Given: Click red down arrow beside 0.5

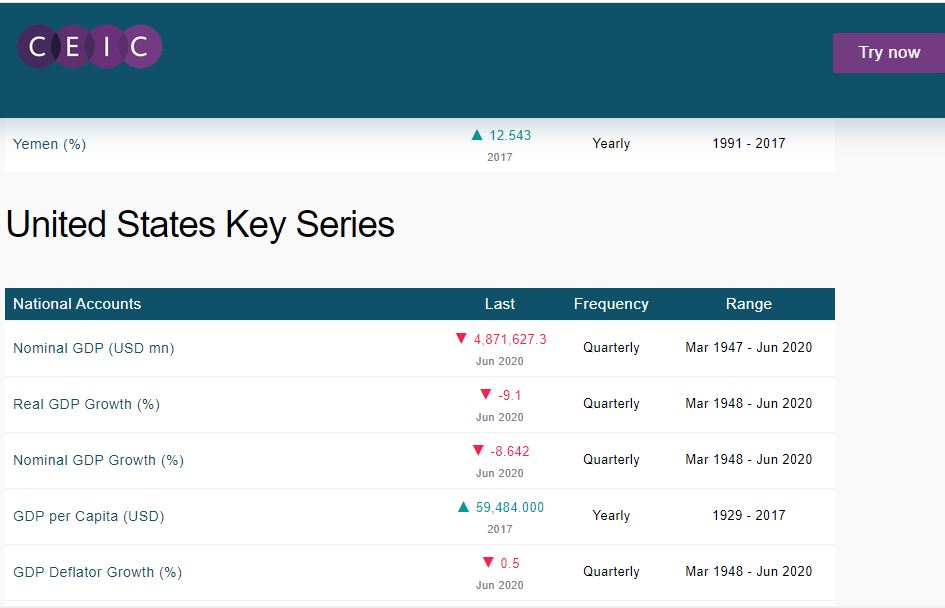Looking at the screenshot, I should pos(488,563).
